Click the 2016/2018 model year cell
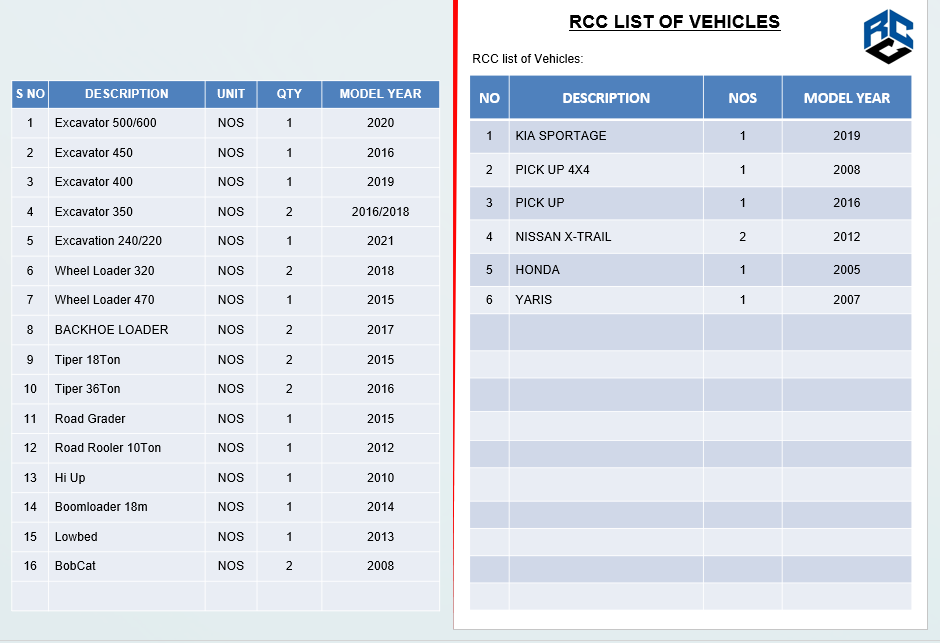940x643 pixels. pos(380,212)
